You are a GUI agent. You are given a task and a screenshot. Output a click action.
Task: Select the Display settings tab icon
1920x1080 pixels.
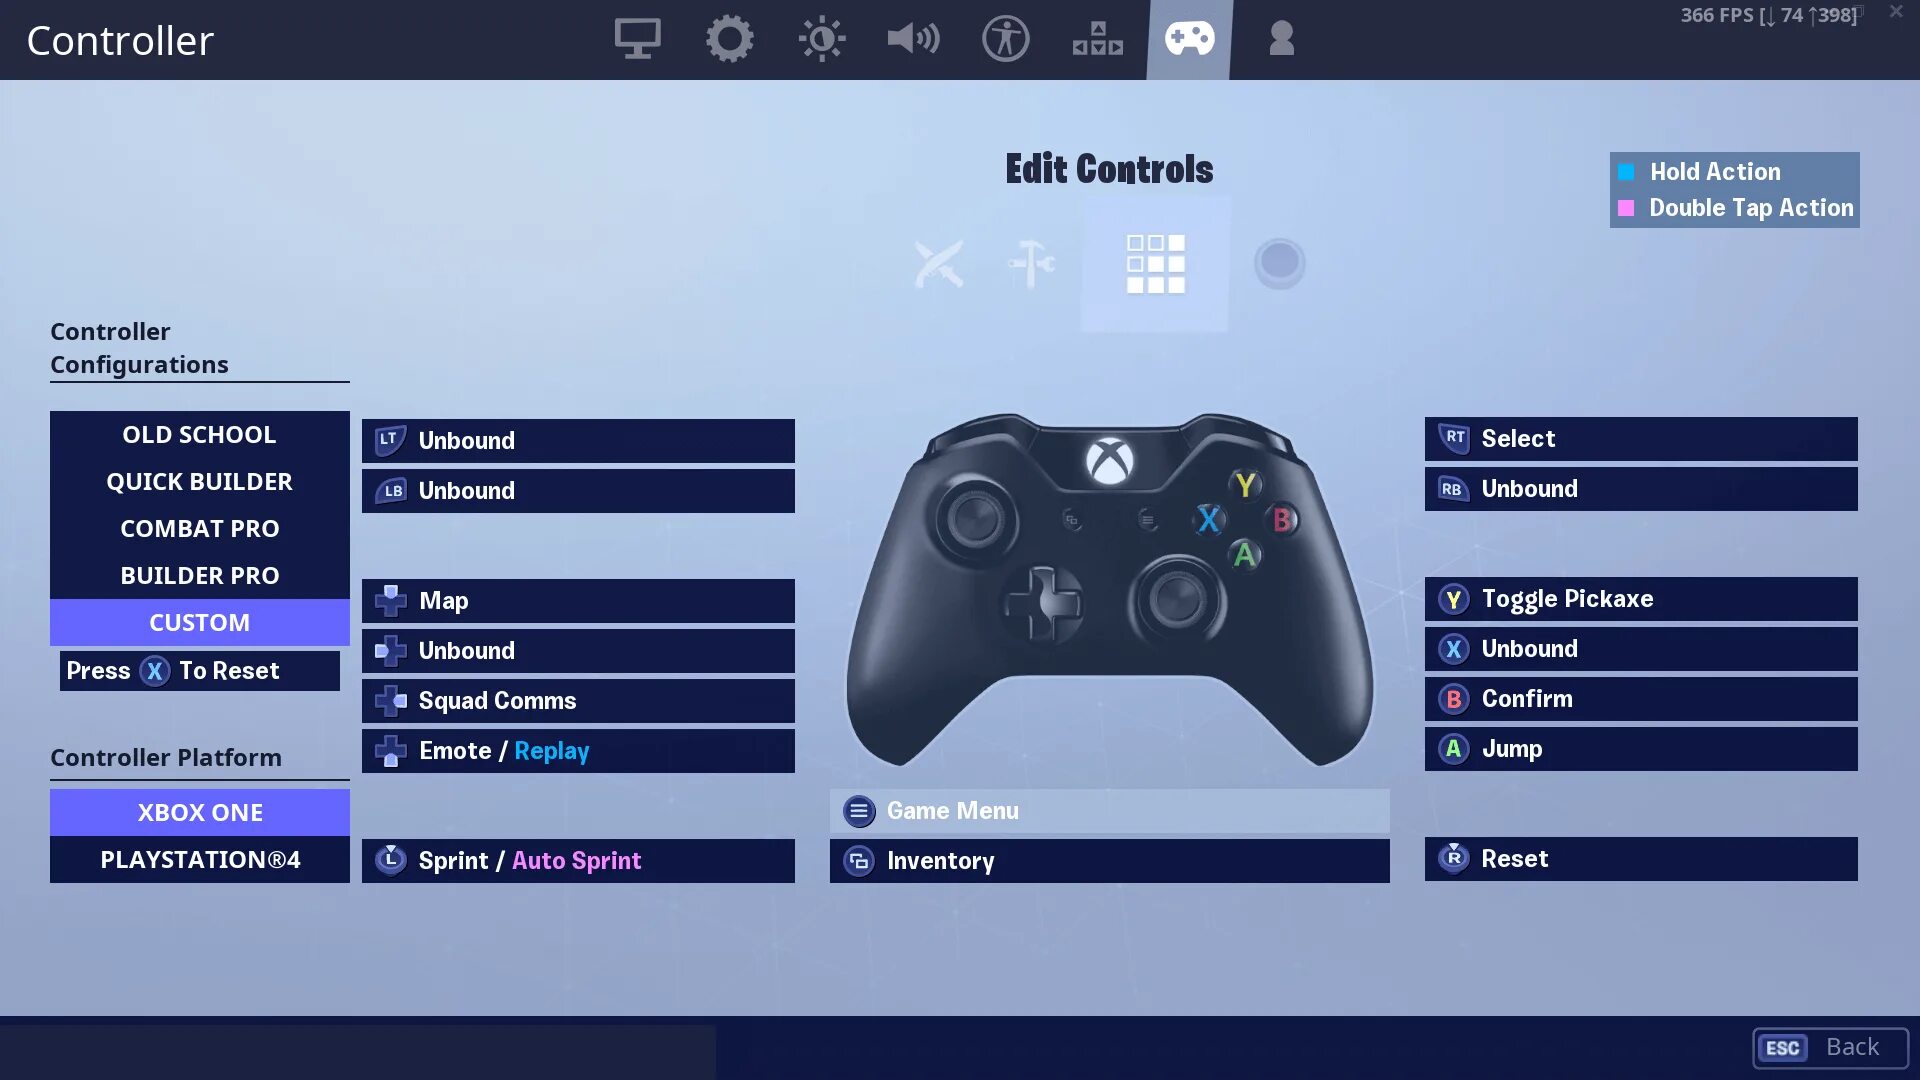pyautogui.click(x=636, y=38)
